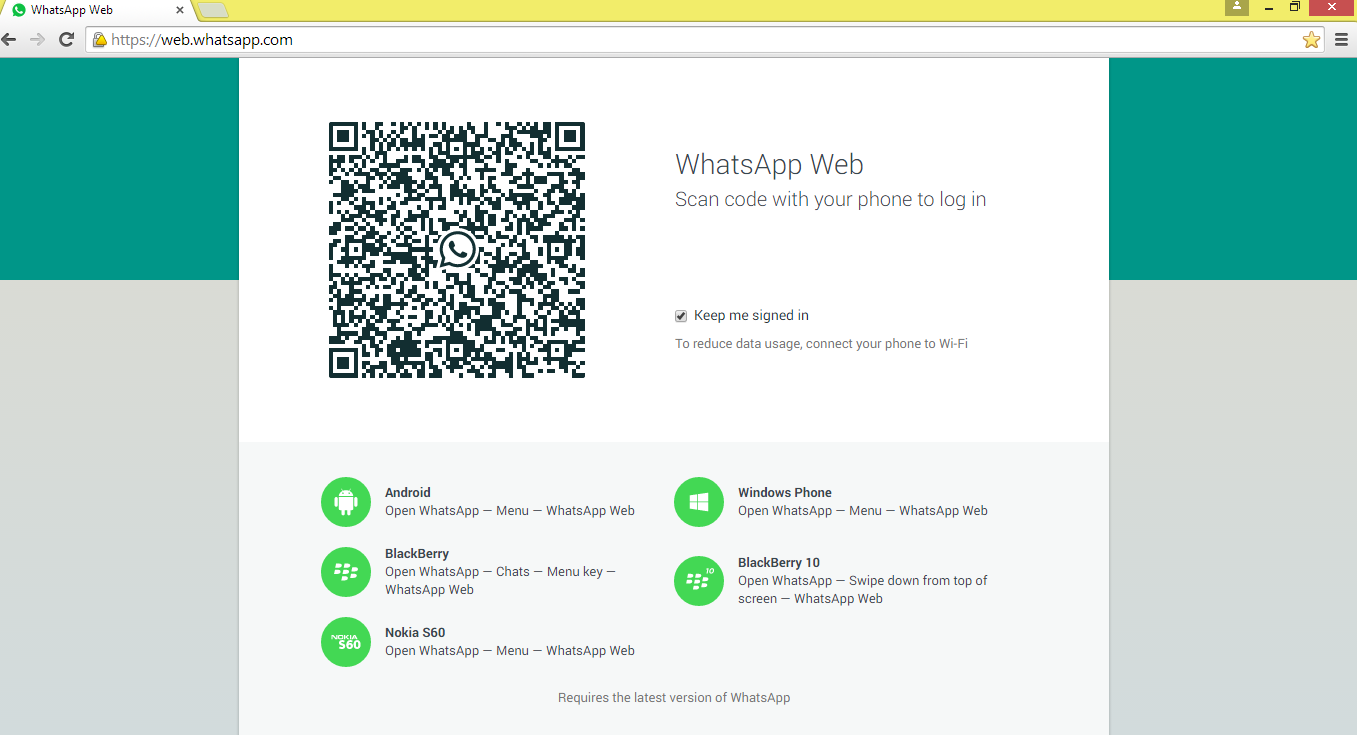Click the Nokia S60 icon
Image resolution: width=1357 pixels, height=735 pixels.
tap(346, 642)
